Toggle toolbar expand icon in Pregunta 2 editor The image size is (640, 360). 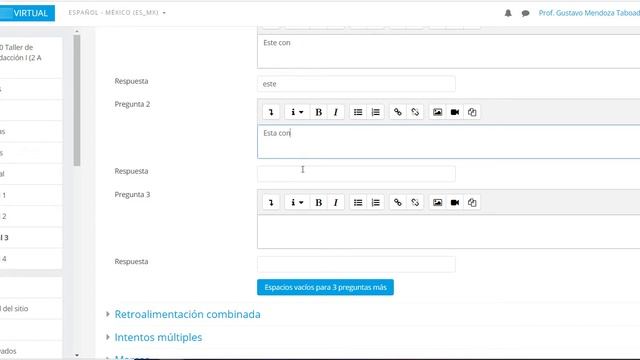pyautogui.click(x=271, y=112)
